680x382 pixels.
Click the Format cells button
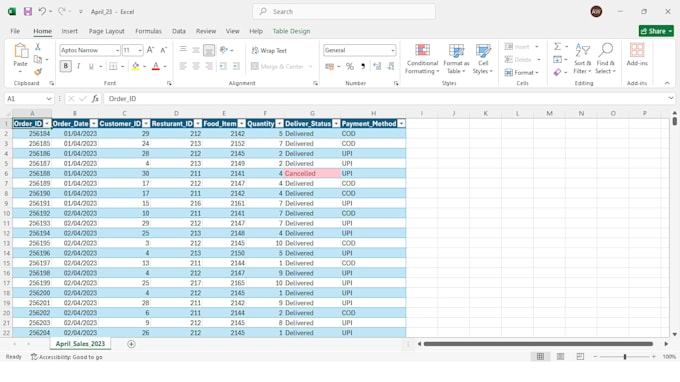click(x=521, y=72)
